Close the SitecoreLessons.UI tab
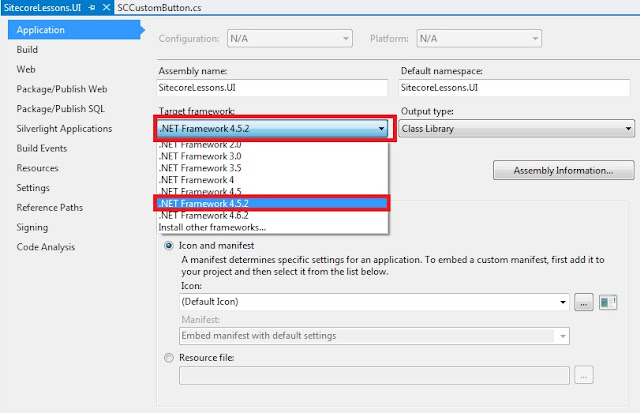Image resolution: width=640 pixels, height=413 pixels. [104, 8]
